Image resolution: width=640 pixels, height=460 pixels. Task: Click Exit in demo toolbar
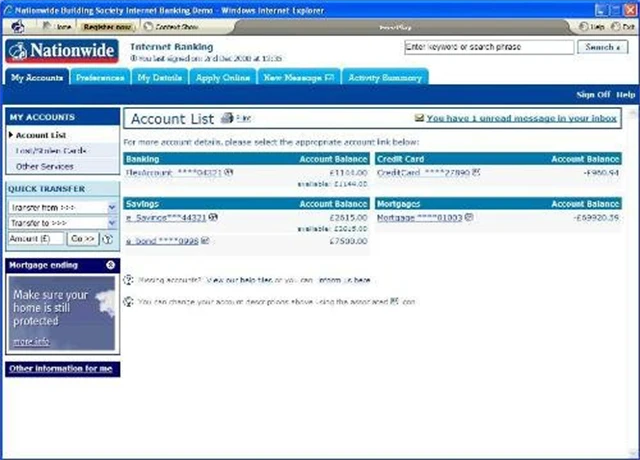click(623, 27)
